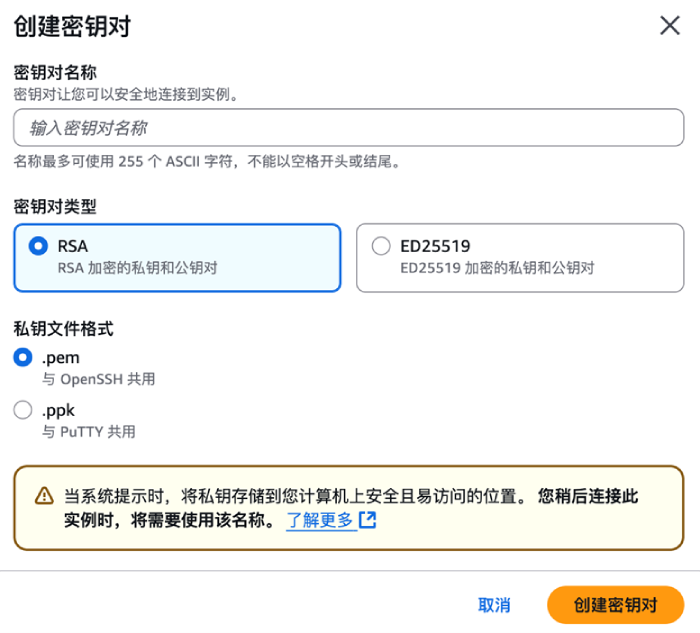Select the .pem file format radio
The width and height of the screenshot is (700, 633).
[x=22, y=357]
